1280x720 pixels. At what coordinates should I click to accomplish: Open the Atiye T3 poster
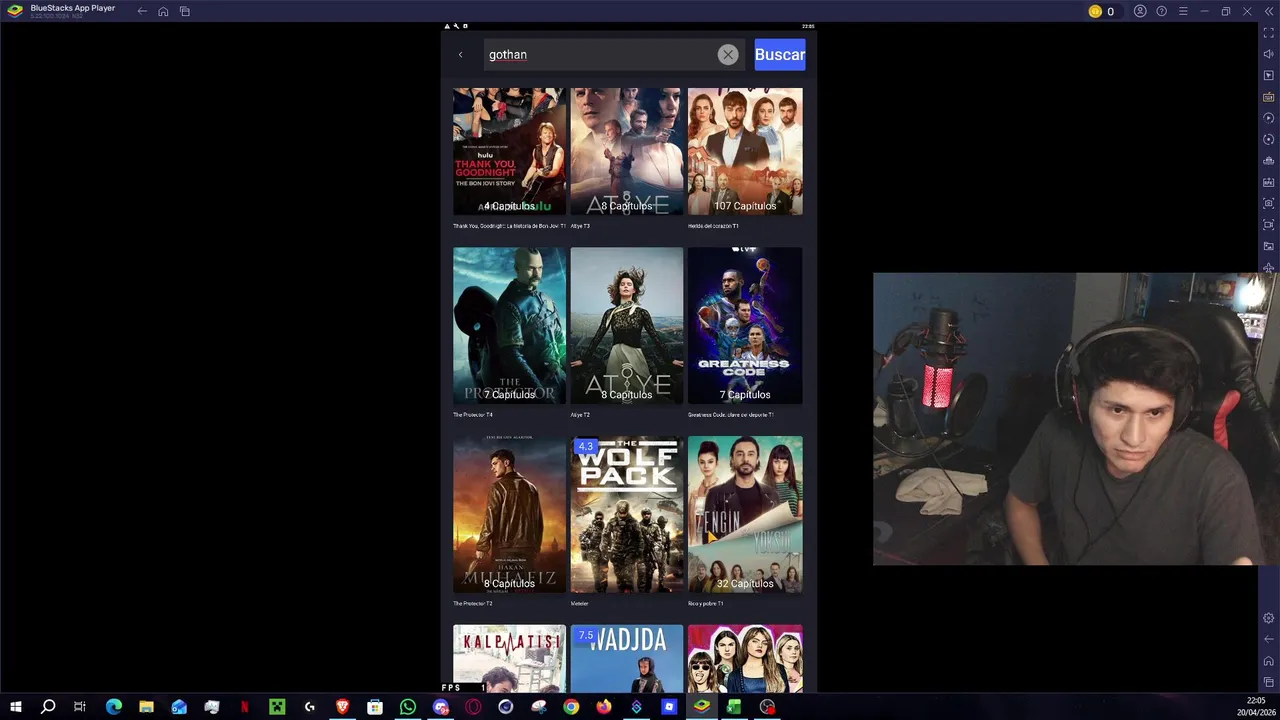point(627,151)
